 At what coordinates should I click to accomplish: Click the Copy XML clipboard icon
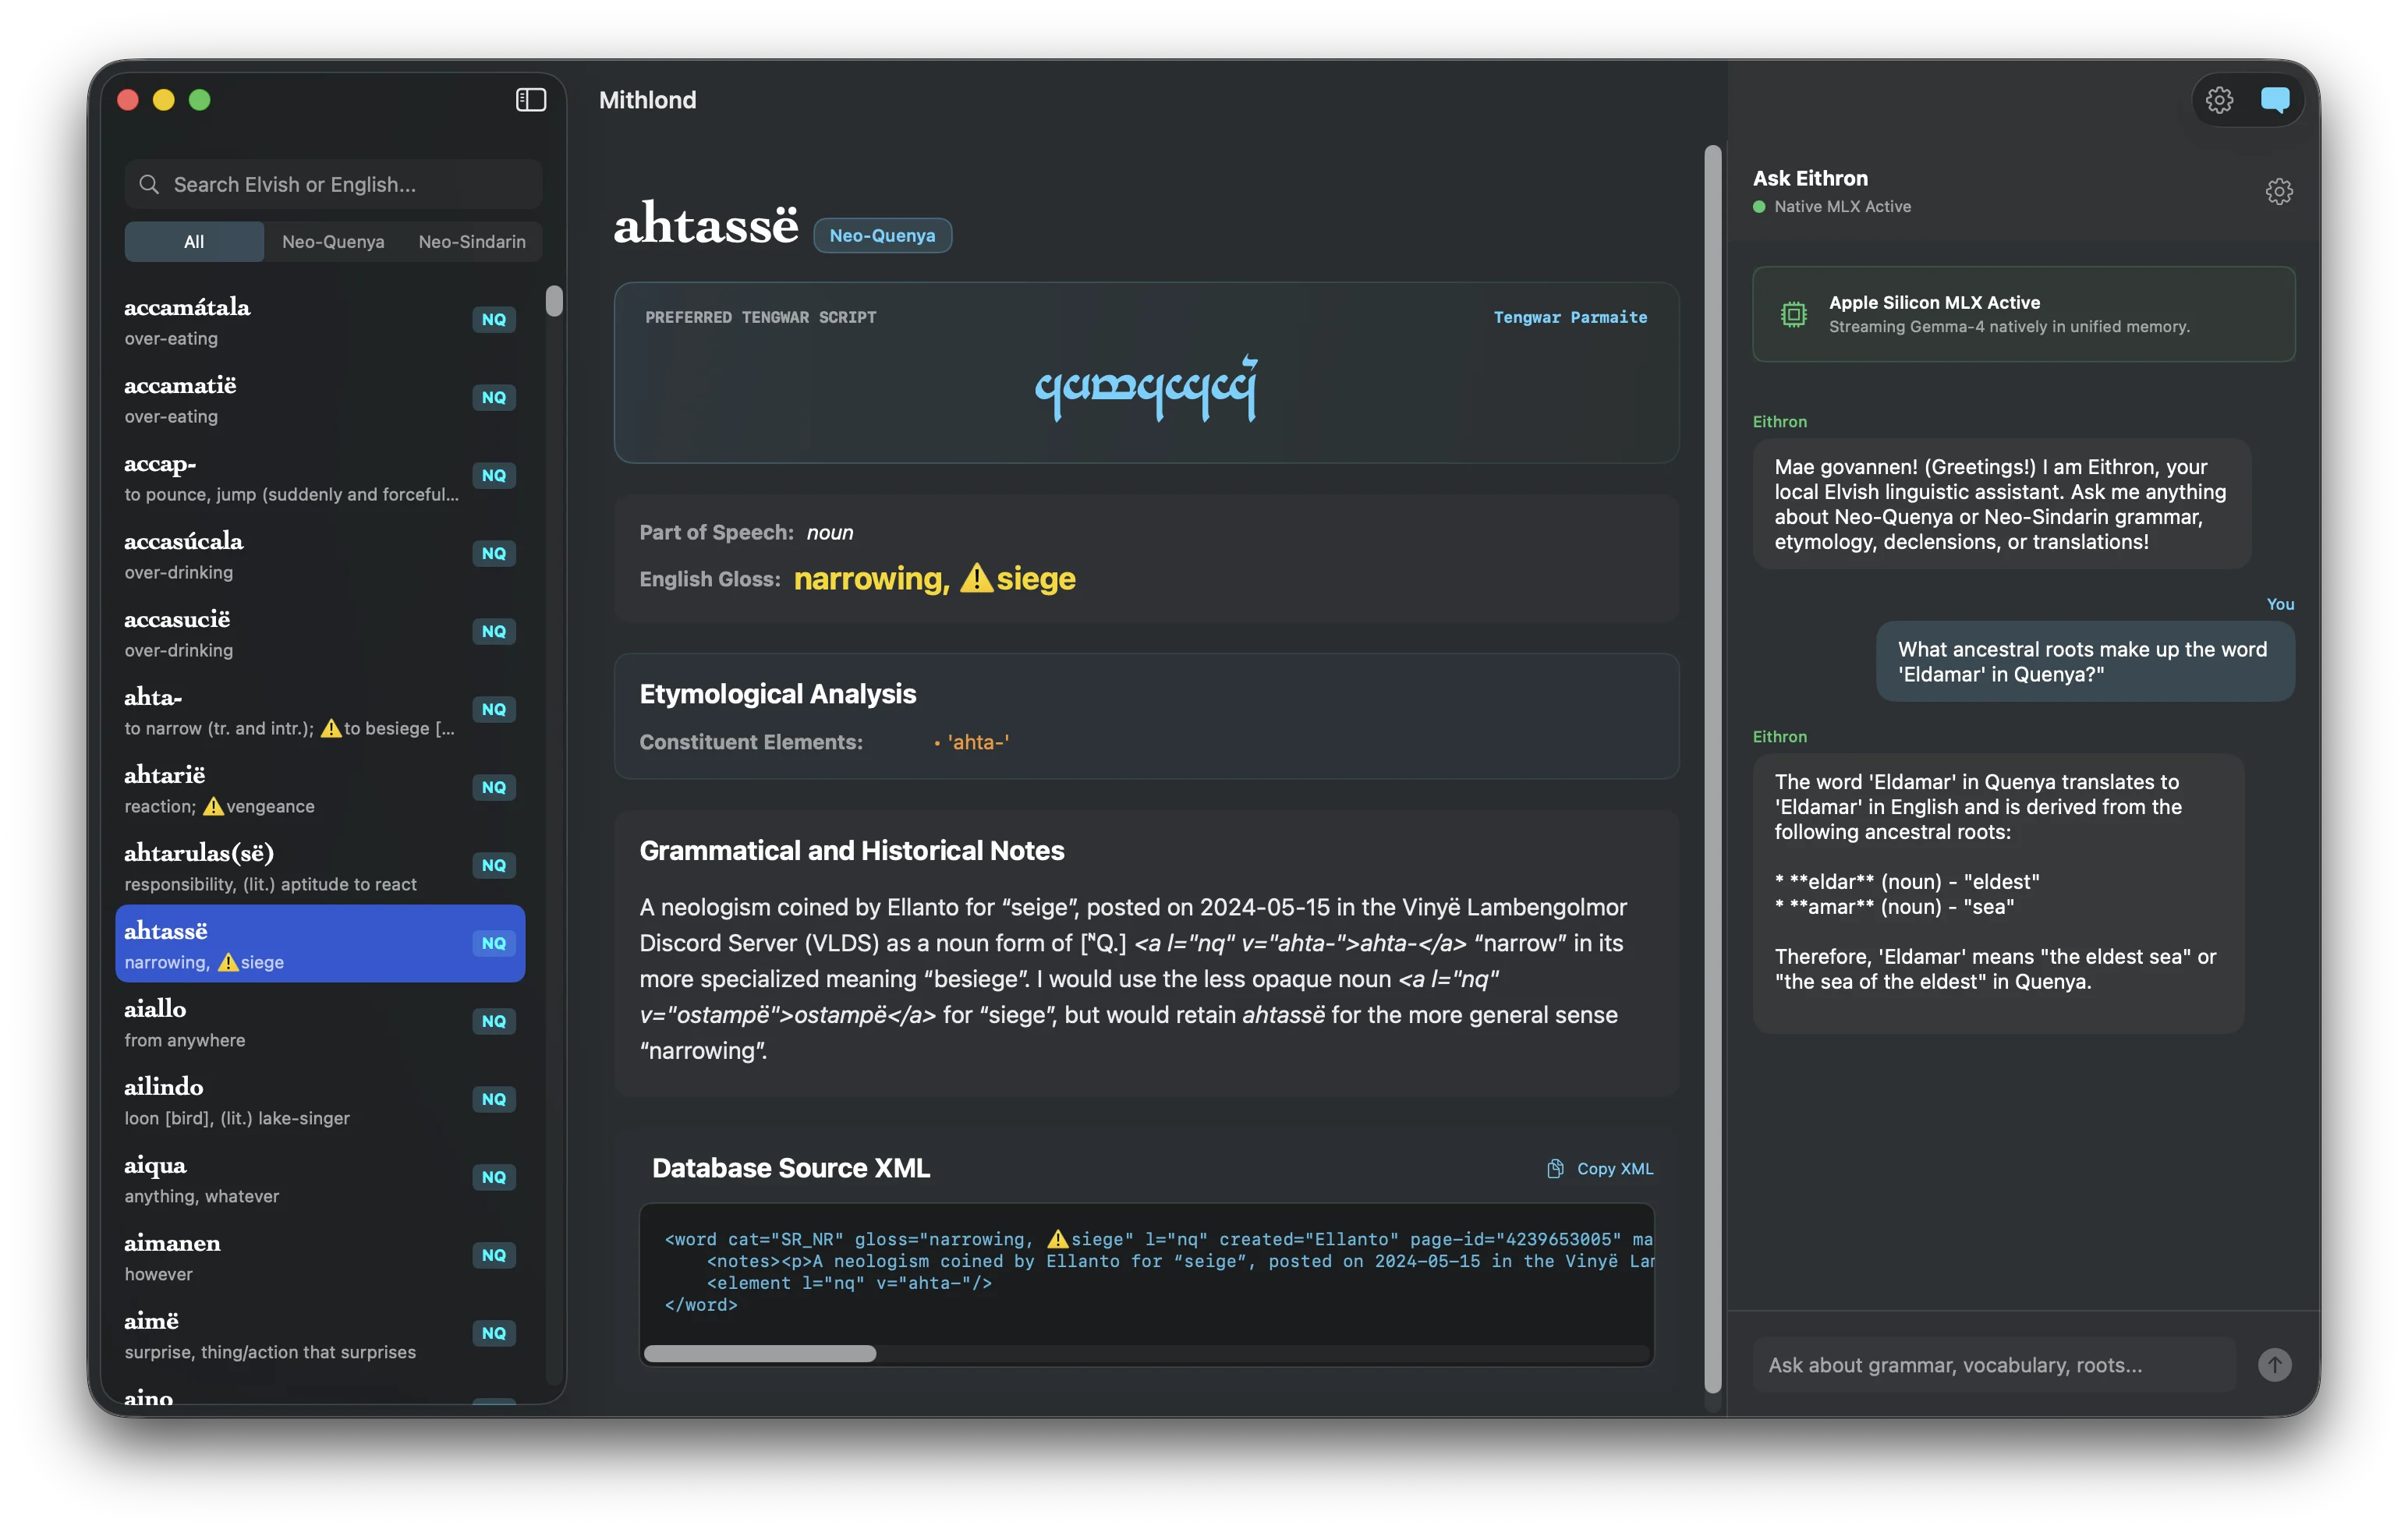coord(1555,1168)
